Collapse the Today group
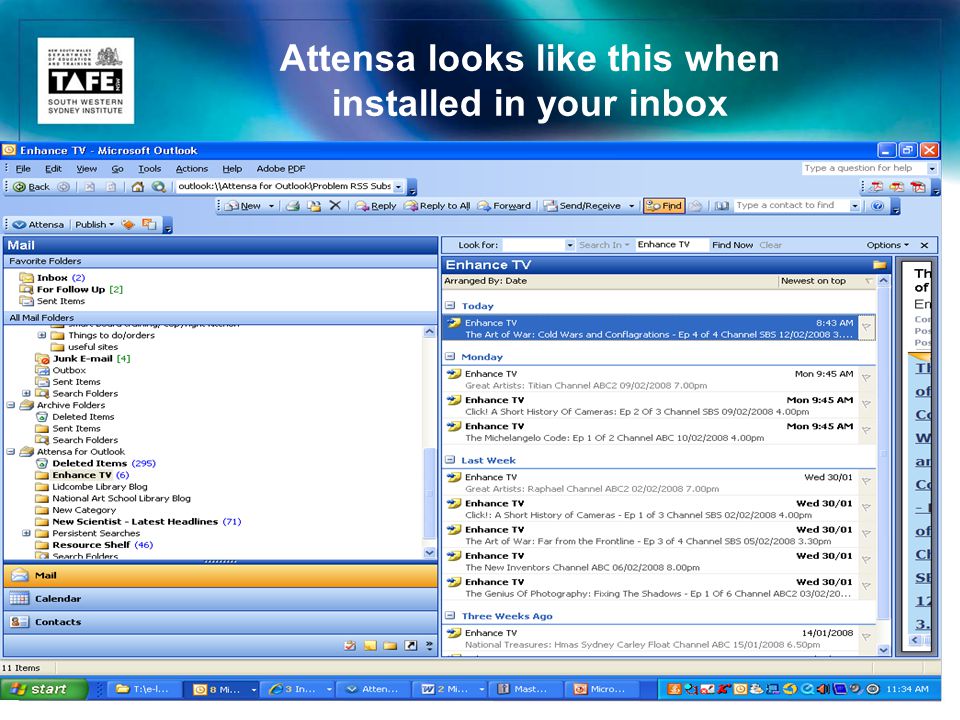Image resolution: width=960 pixels, height=720 pixels. click(450, 306)
